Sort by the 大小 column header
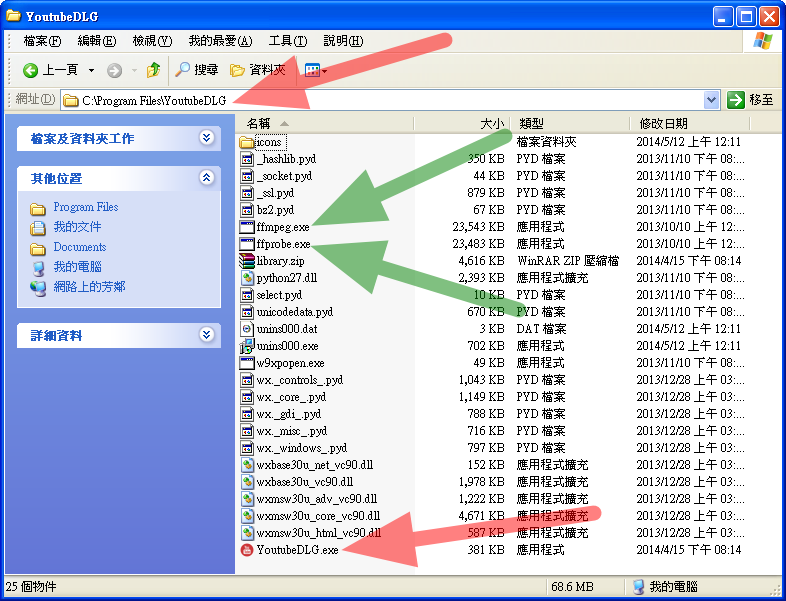The width and height of the screenshot is (786, 601). (x=462, y=123)
